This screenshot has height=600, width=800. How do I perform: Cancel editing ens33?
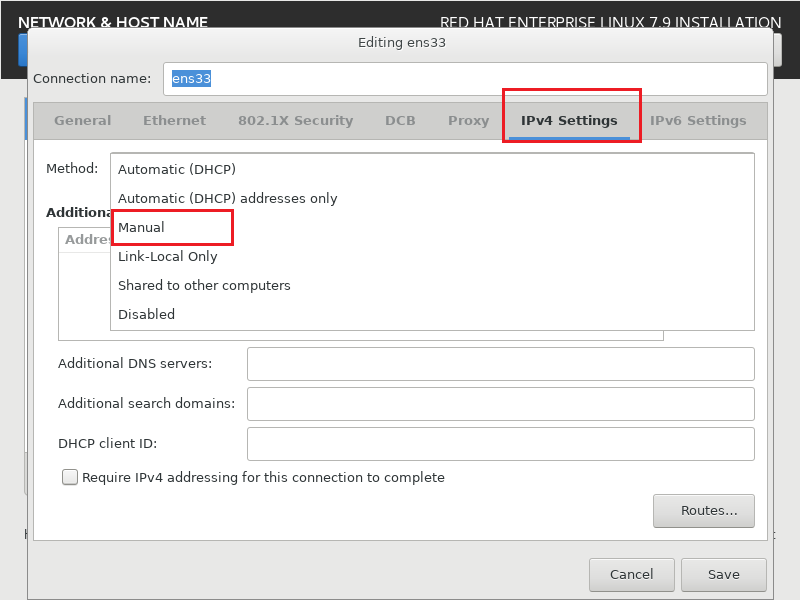click(x=632, y=574)
